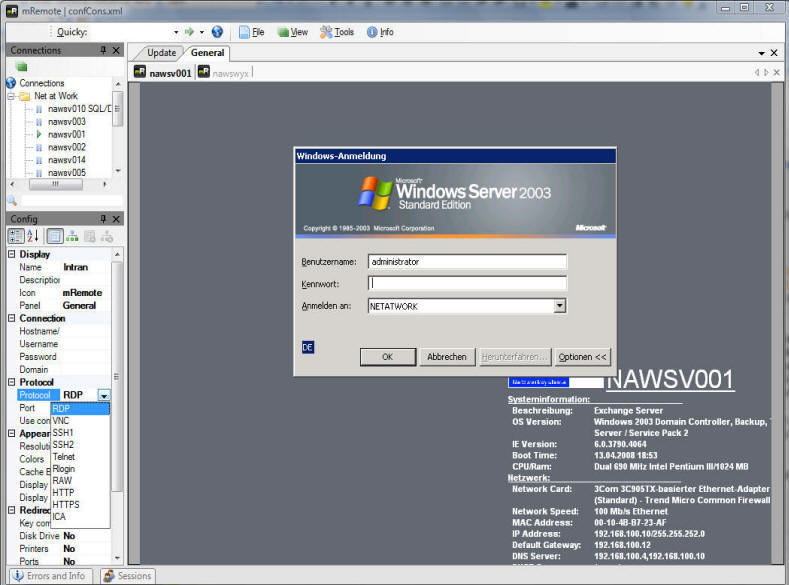Collapse the Connection property group
The height and width of the screenshot is (585, 789).
coord(12,318)
